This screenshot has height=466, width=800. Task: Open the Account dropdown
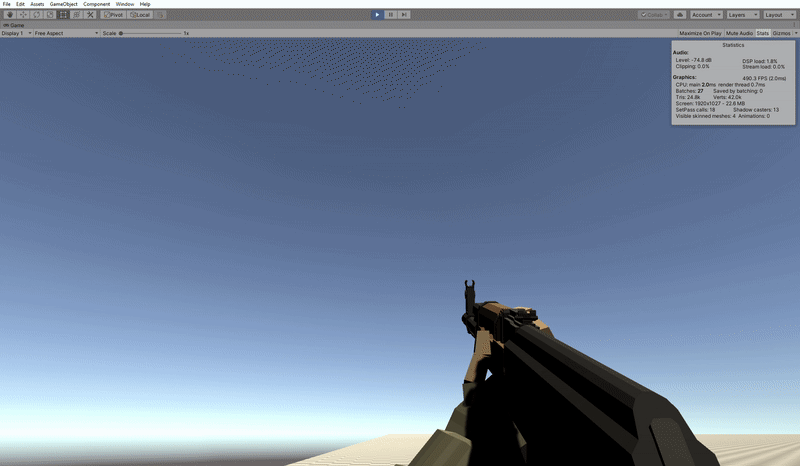click(706, 15)
